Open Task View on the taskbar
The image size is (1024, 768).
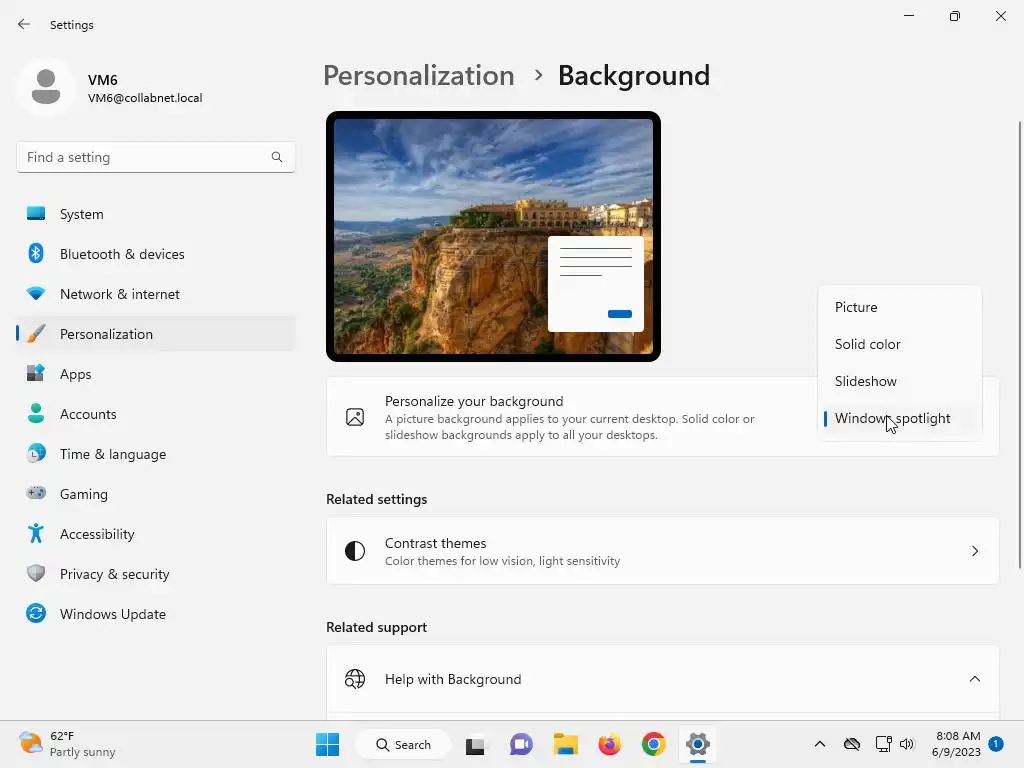(475, 745)
